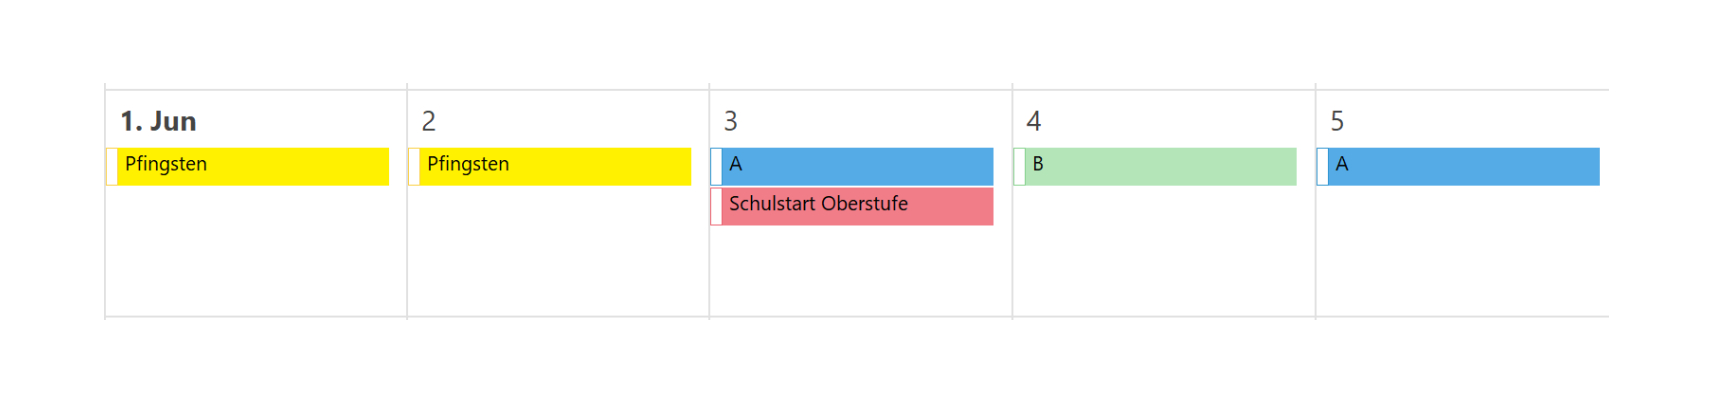Select the day 5 date number
The width and height of the screenshot is (1713, 404).
(x=1337, y=122)
